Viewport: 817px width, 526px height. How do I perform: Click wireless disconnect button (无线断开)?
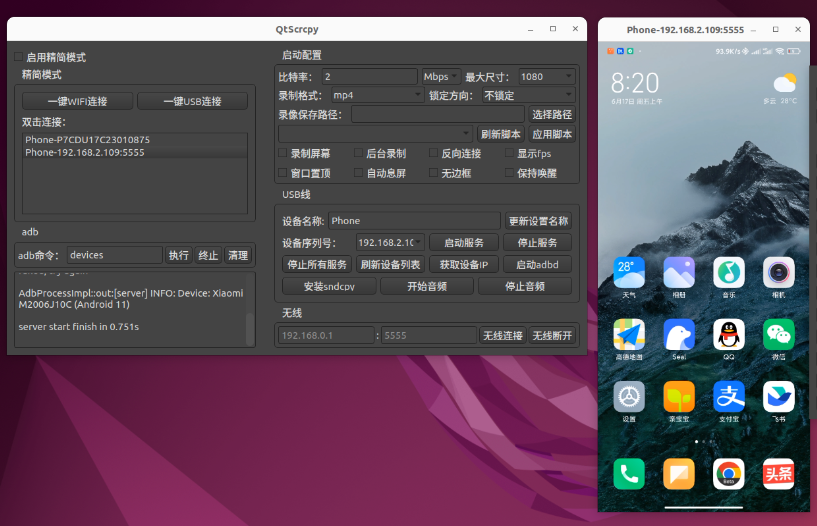pos(552,335)
